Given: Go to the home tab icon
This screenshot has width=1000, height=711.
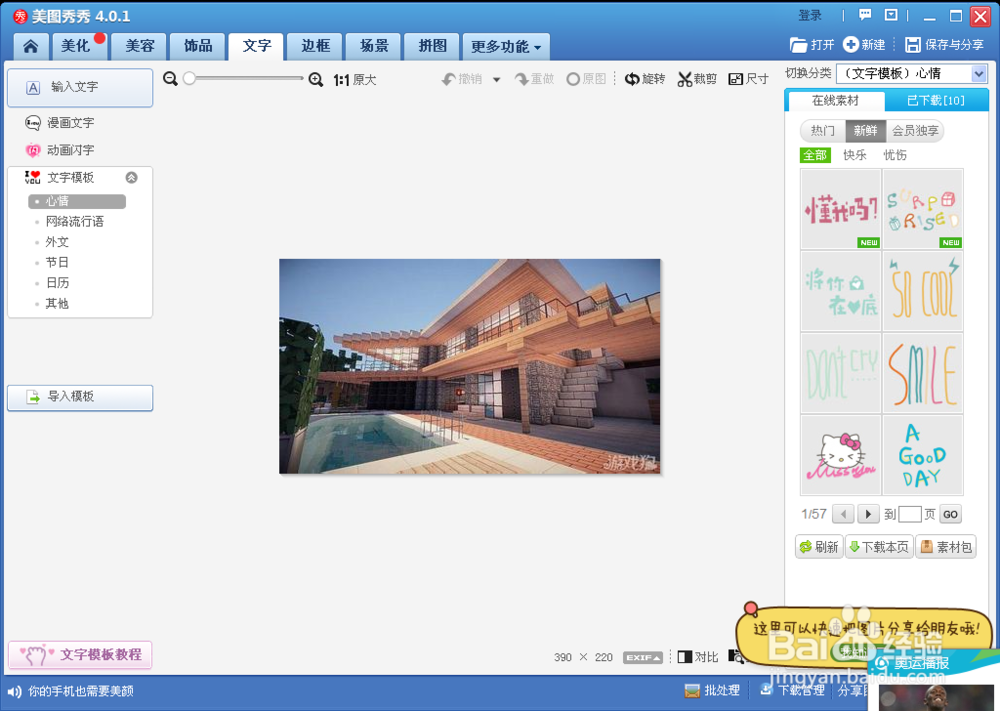Looking at the screenshot, I should 31,46.
